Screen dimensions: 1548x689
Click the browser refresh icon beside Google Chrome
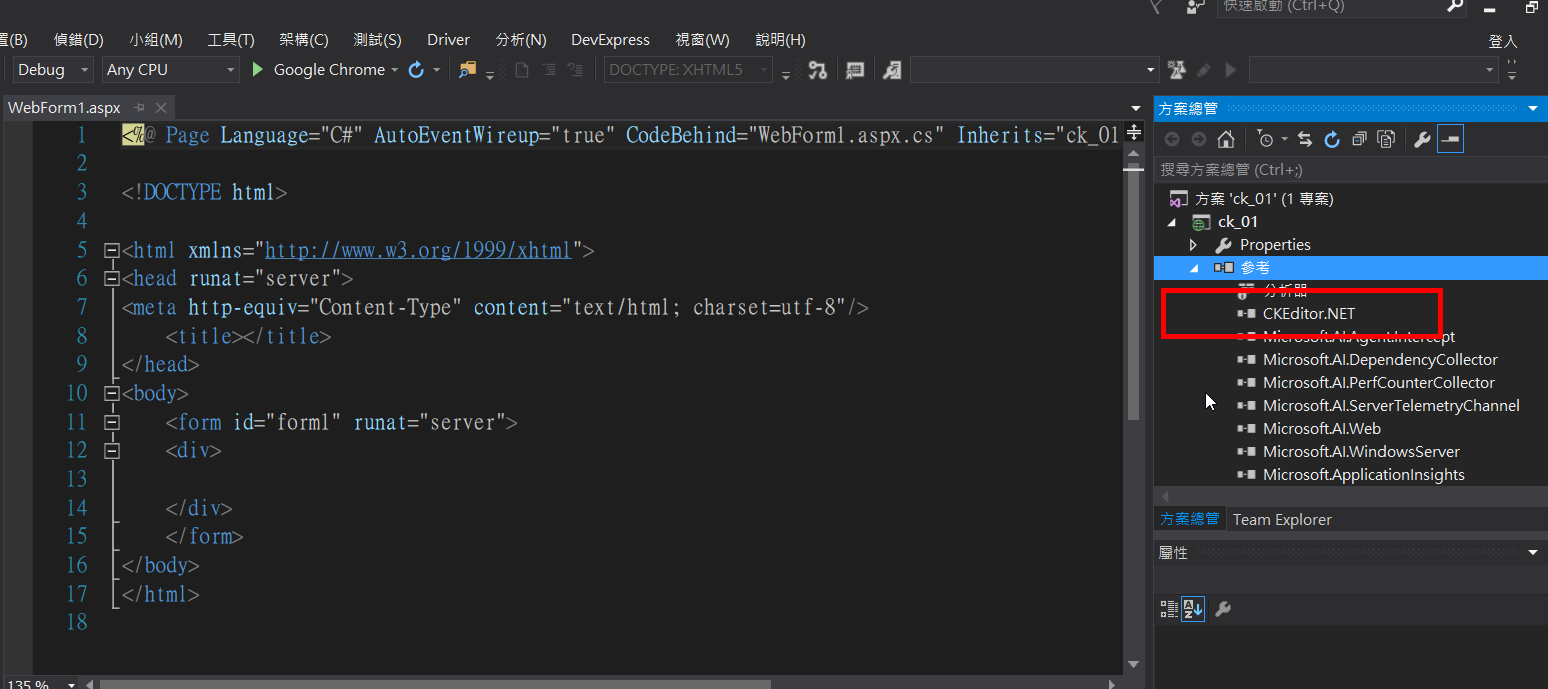(x=417, y=70)
